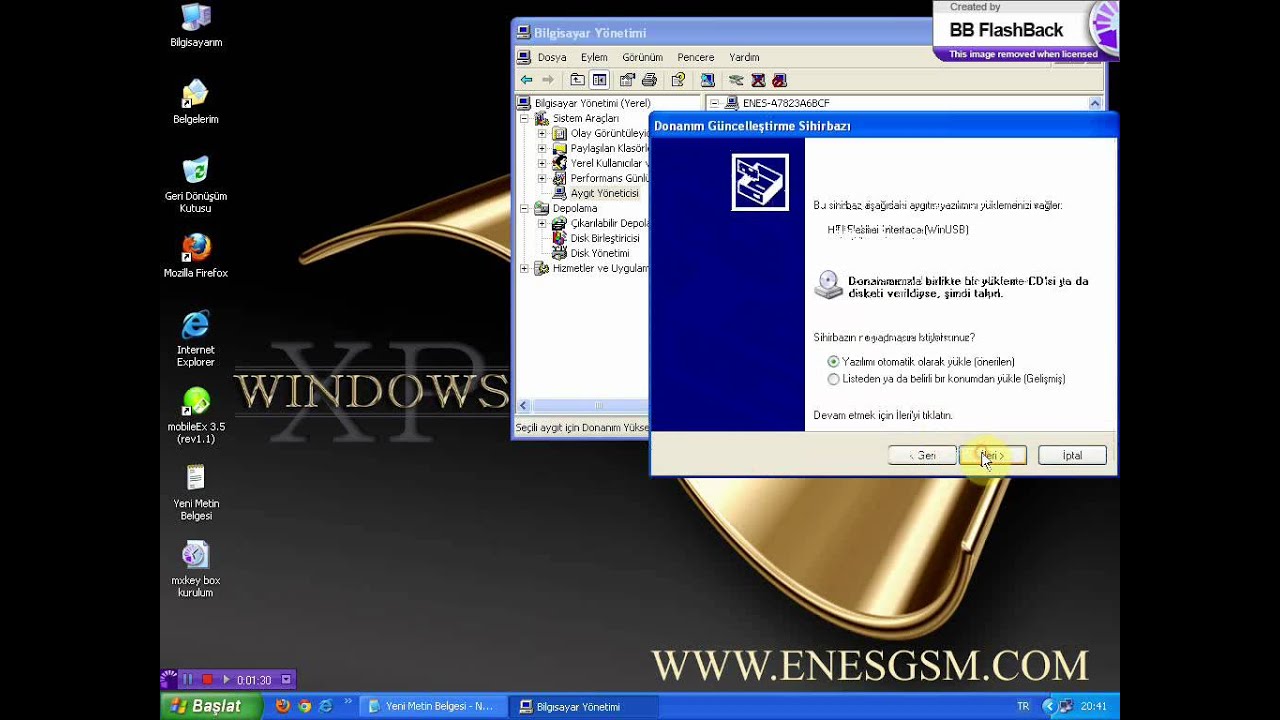Switch to Yeni Metin Belgesi taskbar button
Image resolution: width=1280 pixels, height=720 pixels.
431,706
